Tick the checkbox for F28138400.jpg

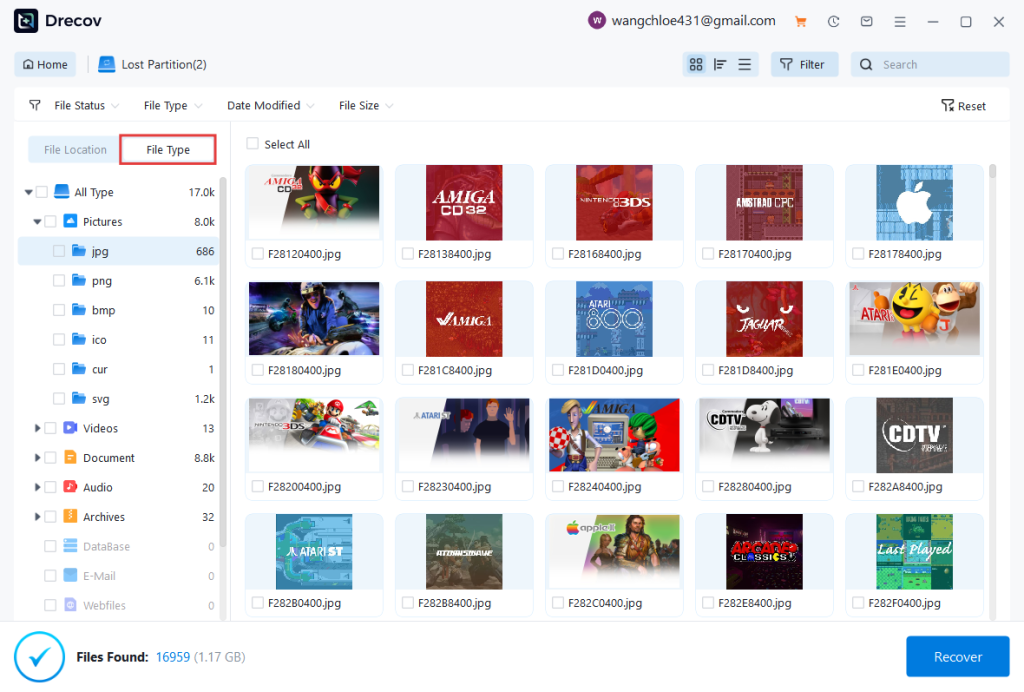[408, 254]
